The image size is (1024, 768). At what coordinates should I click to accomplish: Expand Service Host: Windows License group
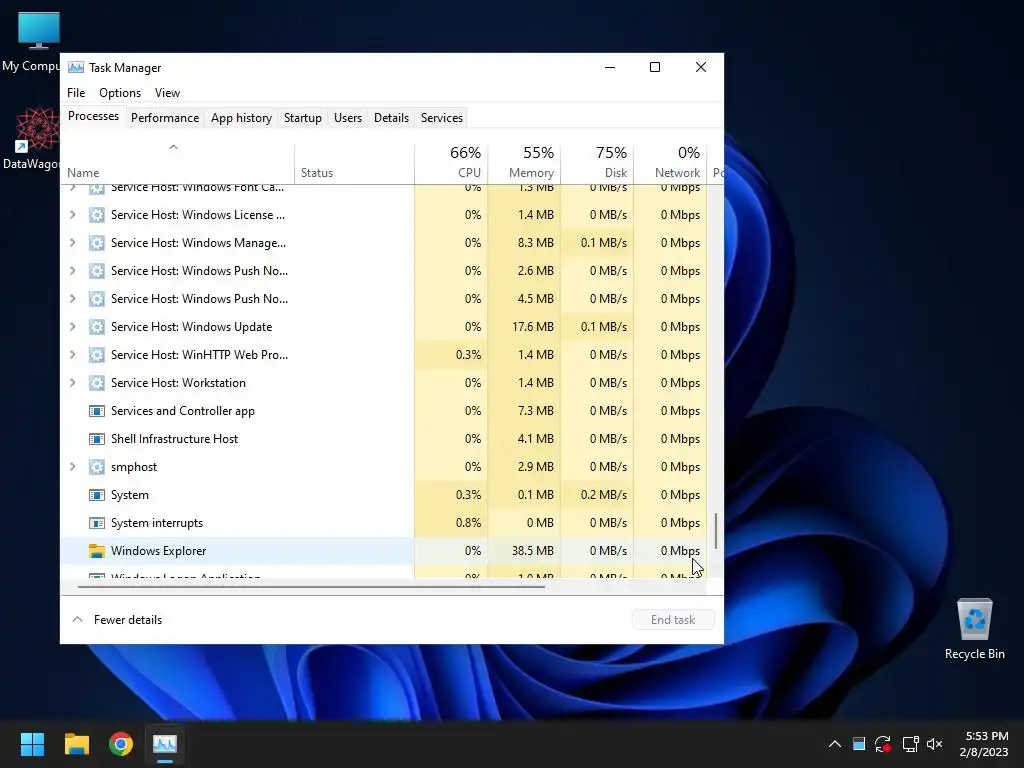pos(72,215)
